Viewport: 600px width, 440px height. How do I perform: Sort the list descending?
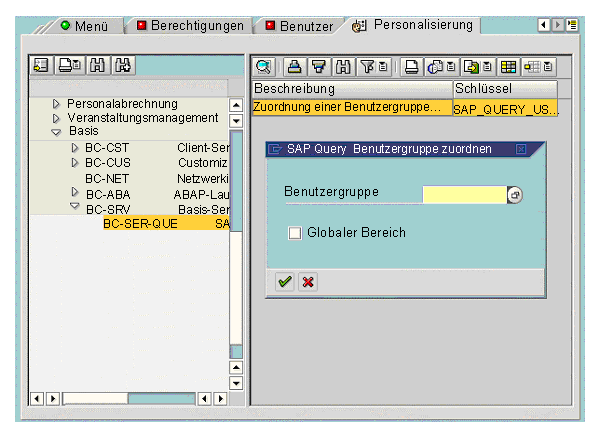click(x=318, y=67)
